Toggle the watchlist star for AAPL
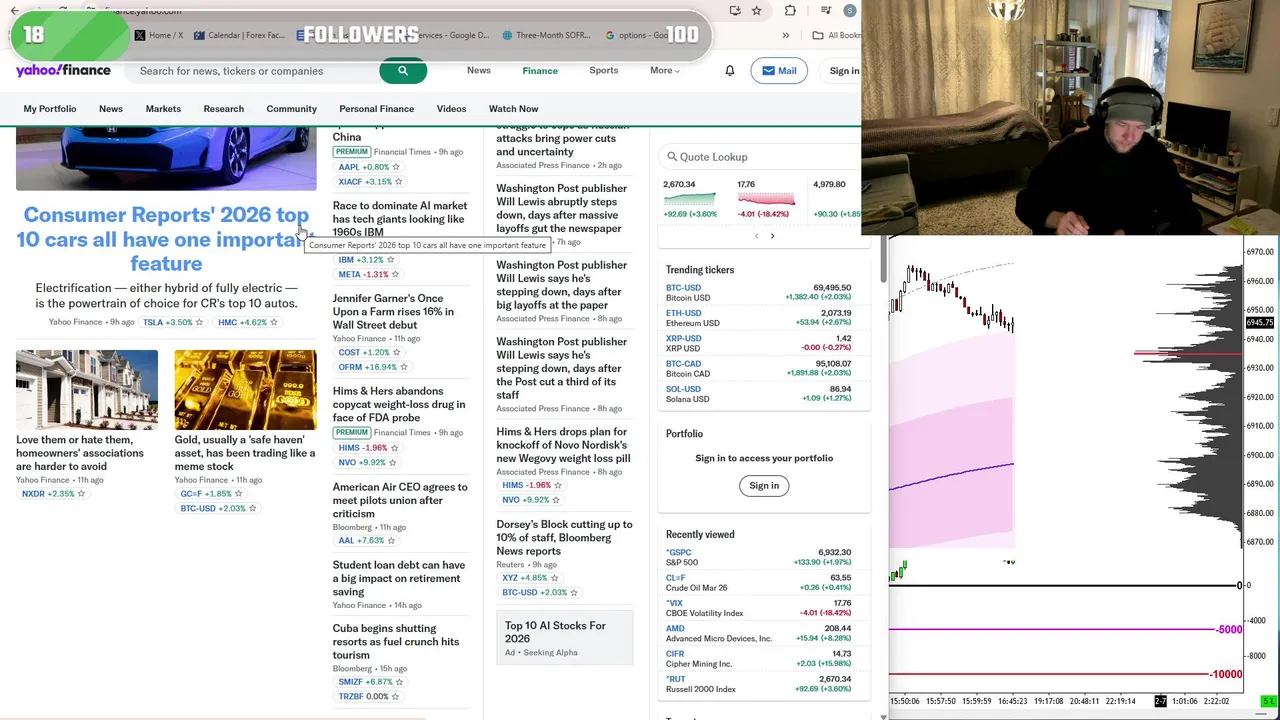 (x=396, y=167)
